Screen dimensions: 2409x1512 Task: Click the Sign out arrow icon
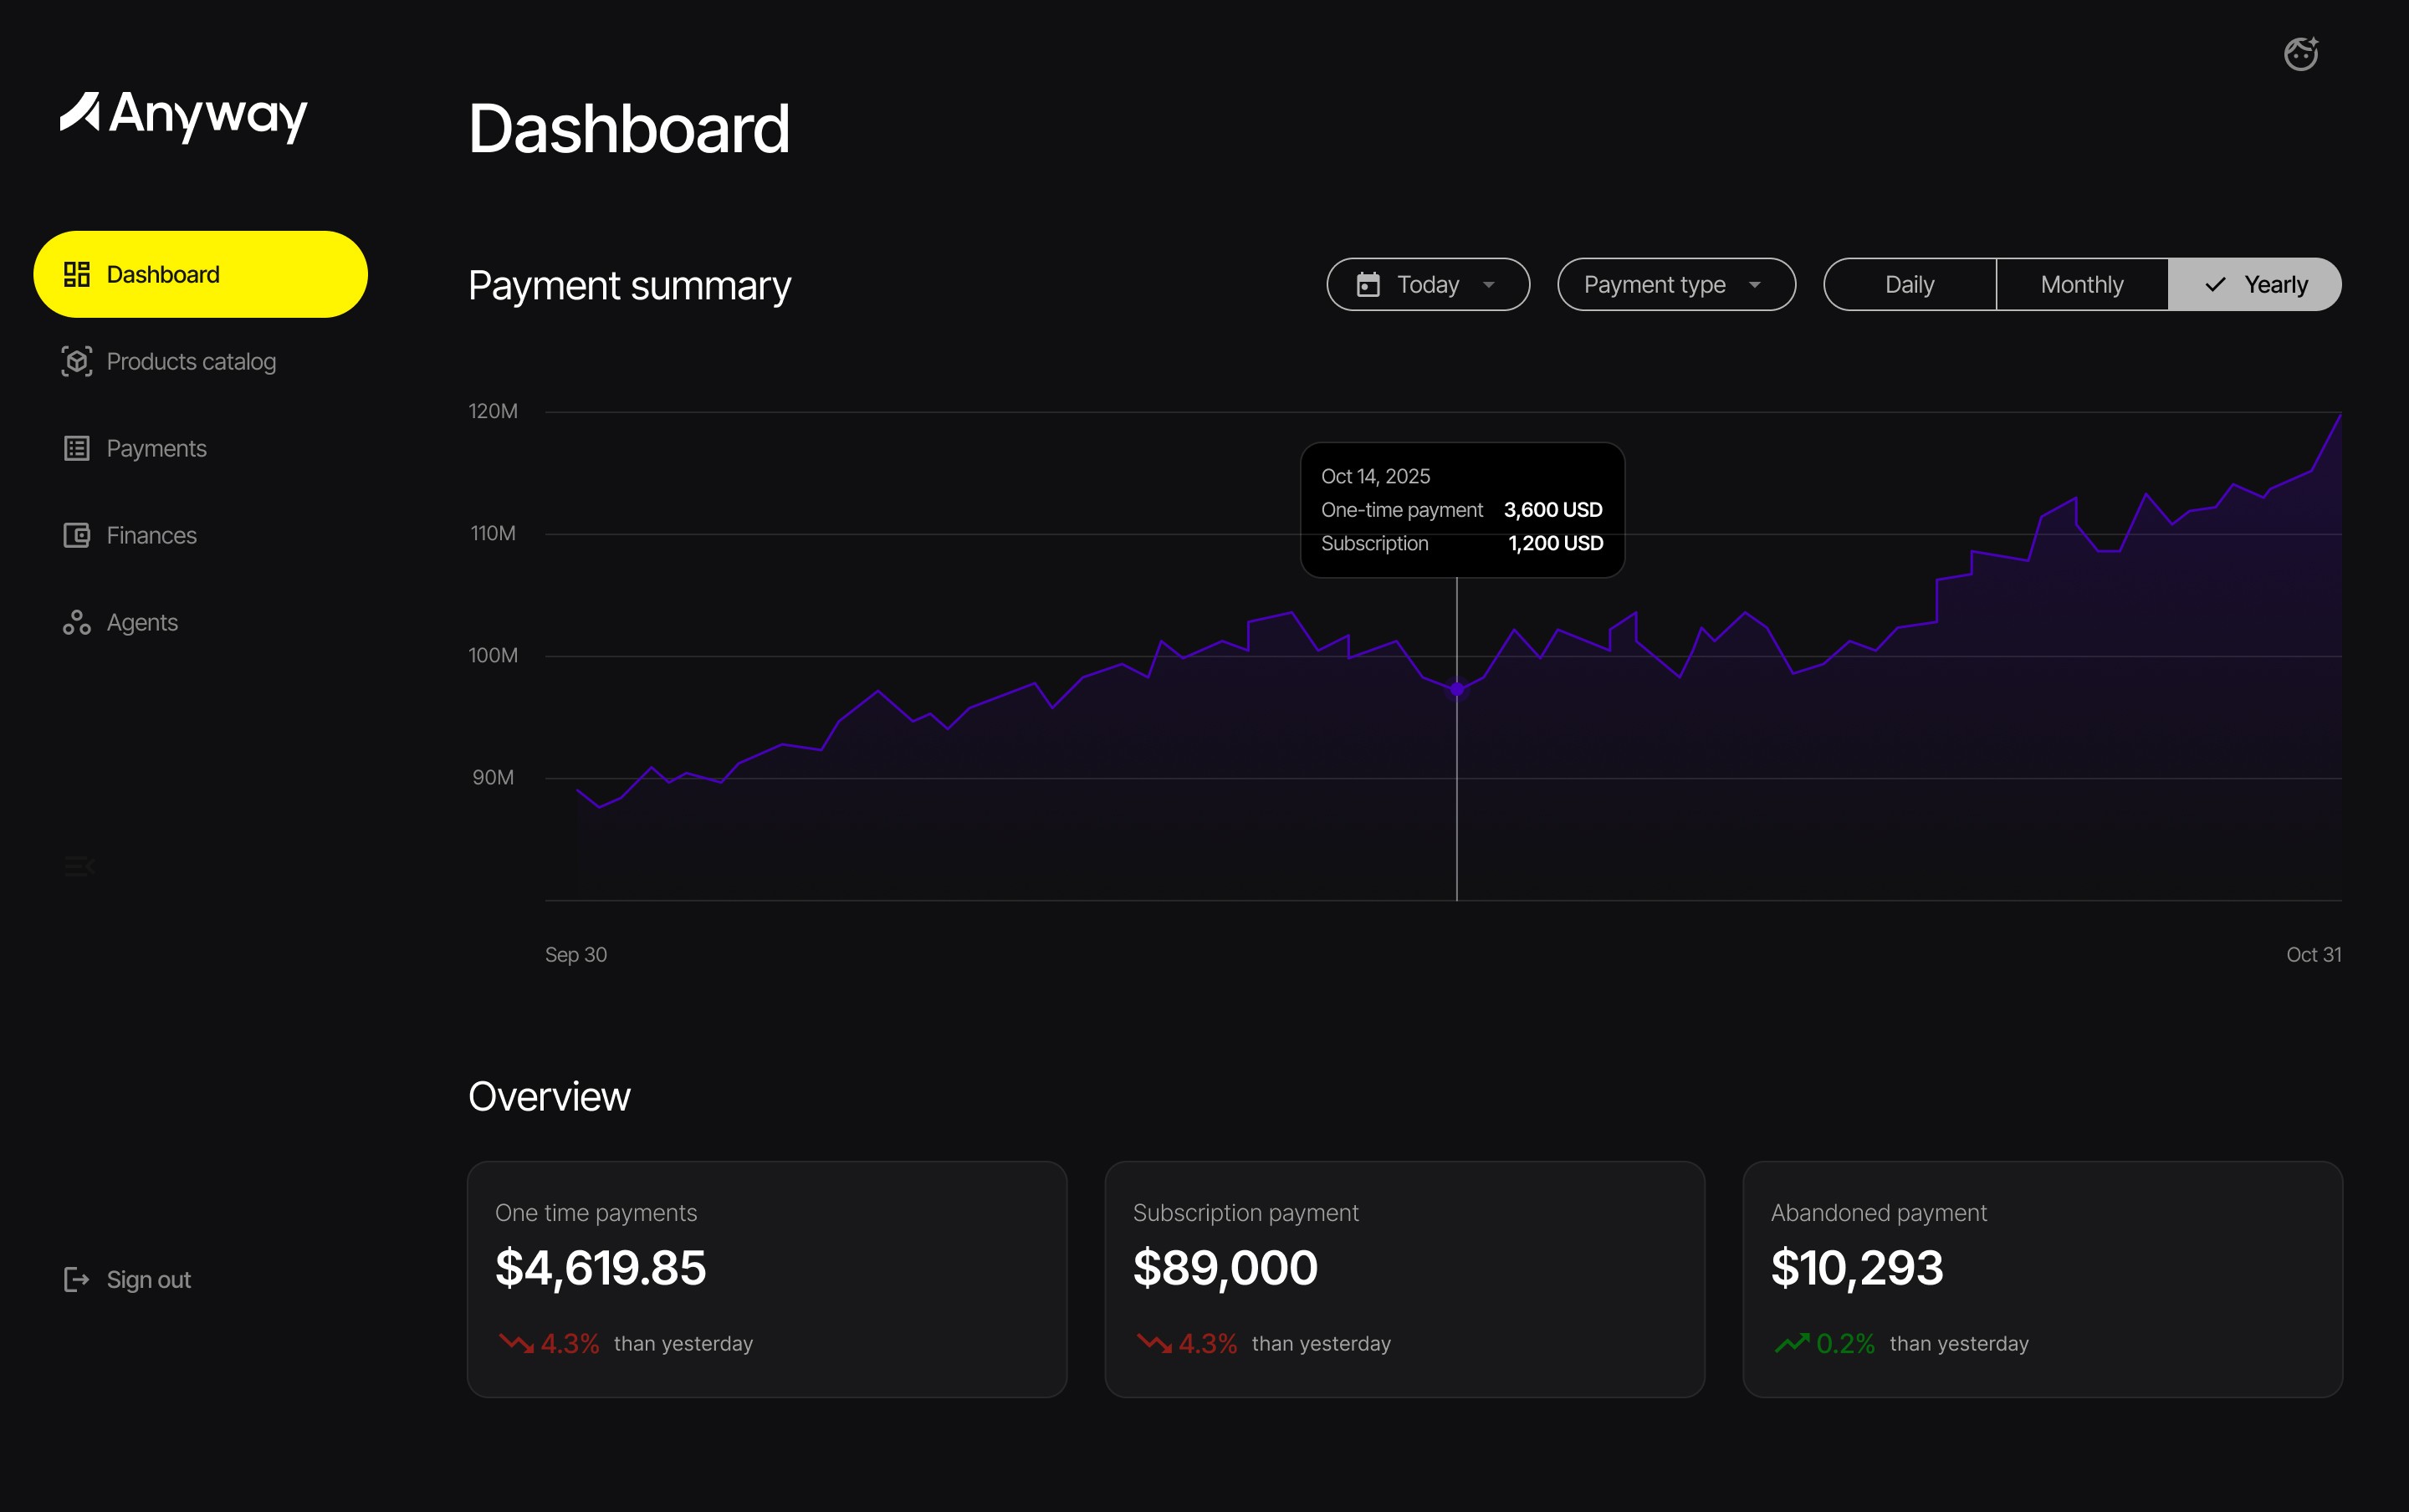[77, 1279]
